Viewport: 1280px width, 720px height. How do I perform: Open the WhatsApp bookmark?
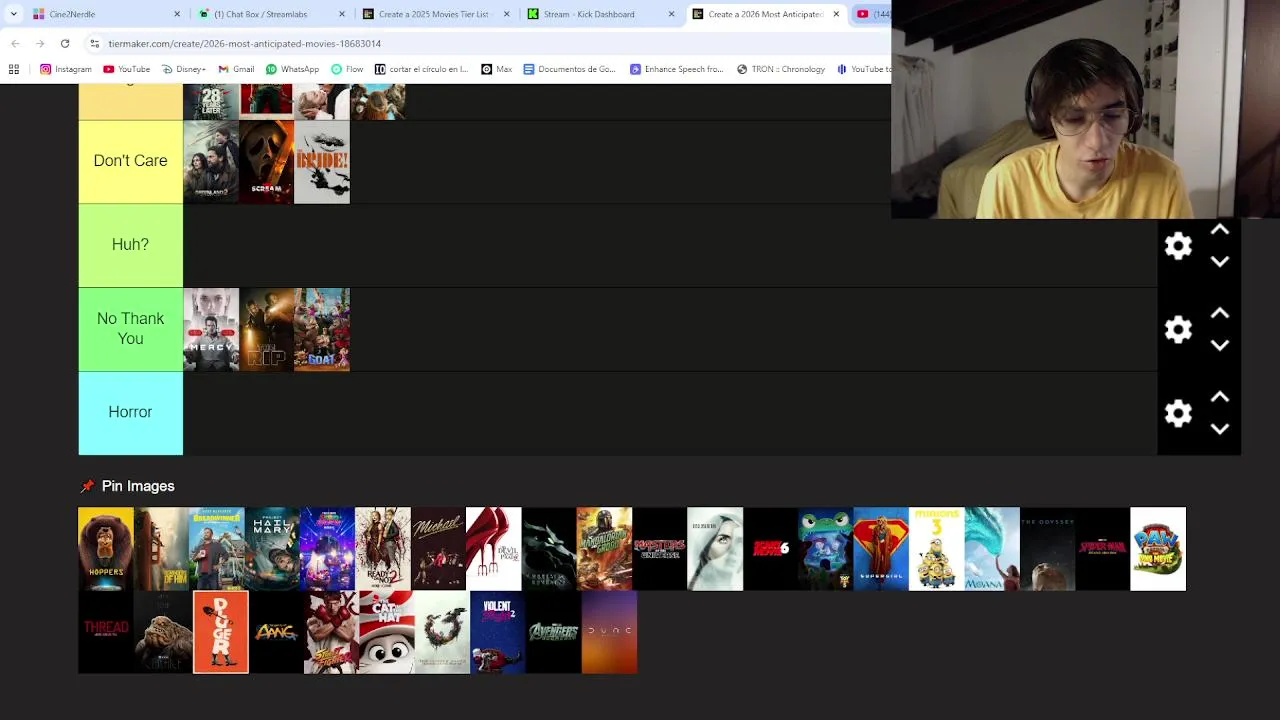coord(292,69)
